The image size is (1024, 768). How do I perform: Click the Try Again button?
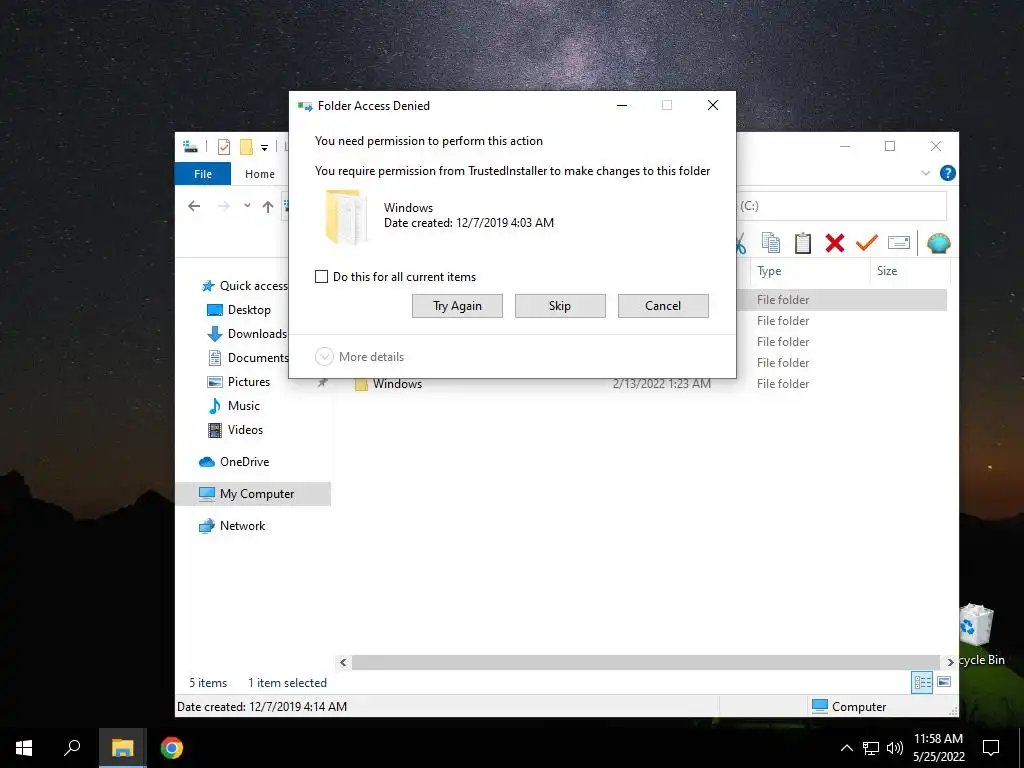pos(457,306)
